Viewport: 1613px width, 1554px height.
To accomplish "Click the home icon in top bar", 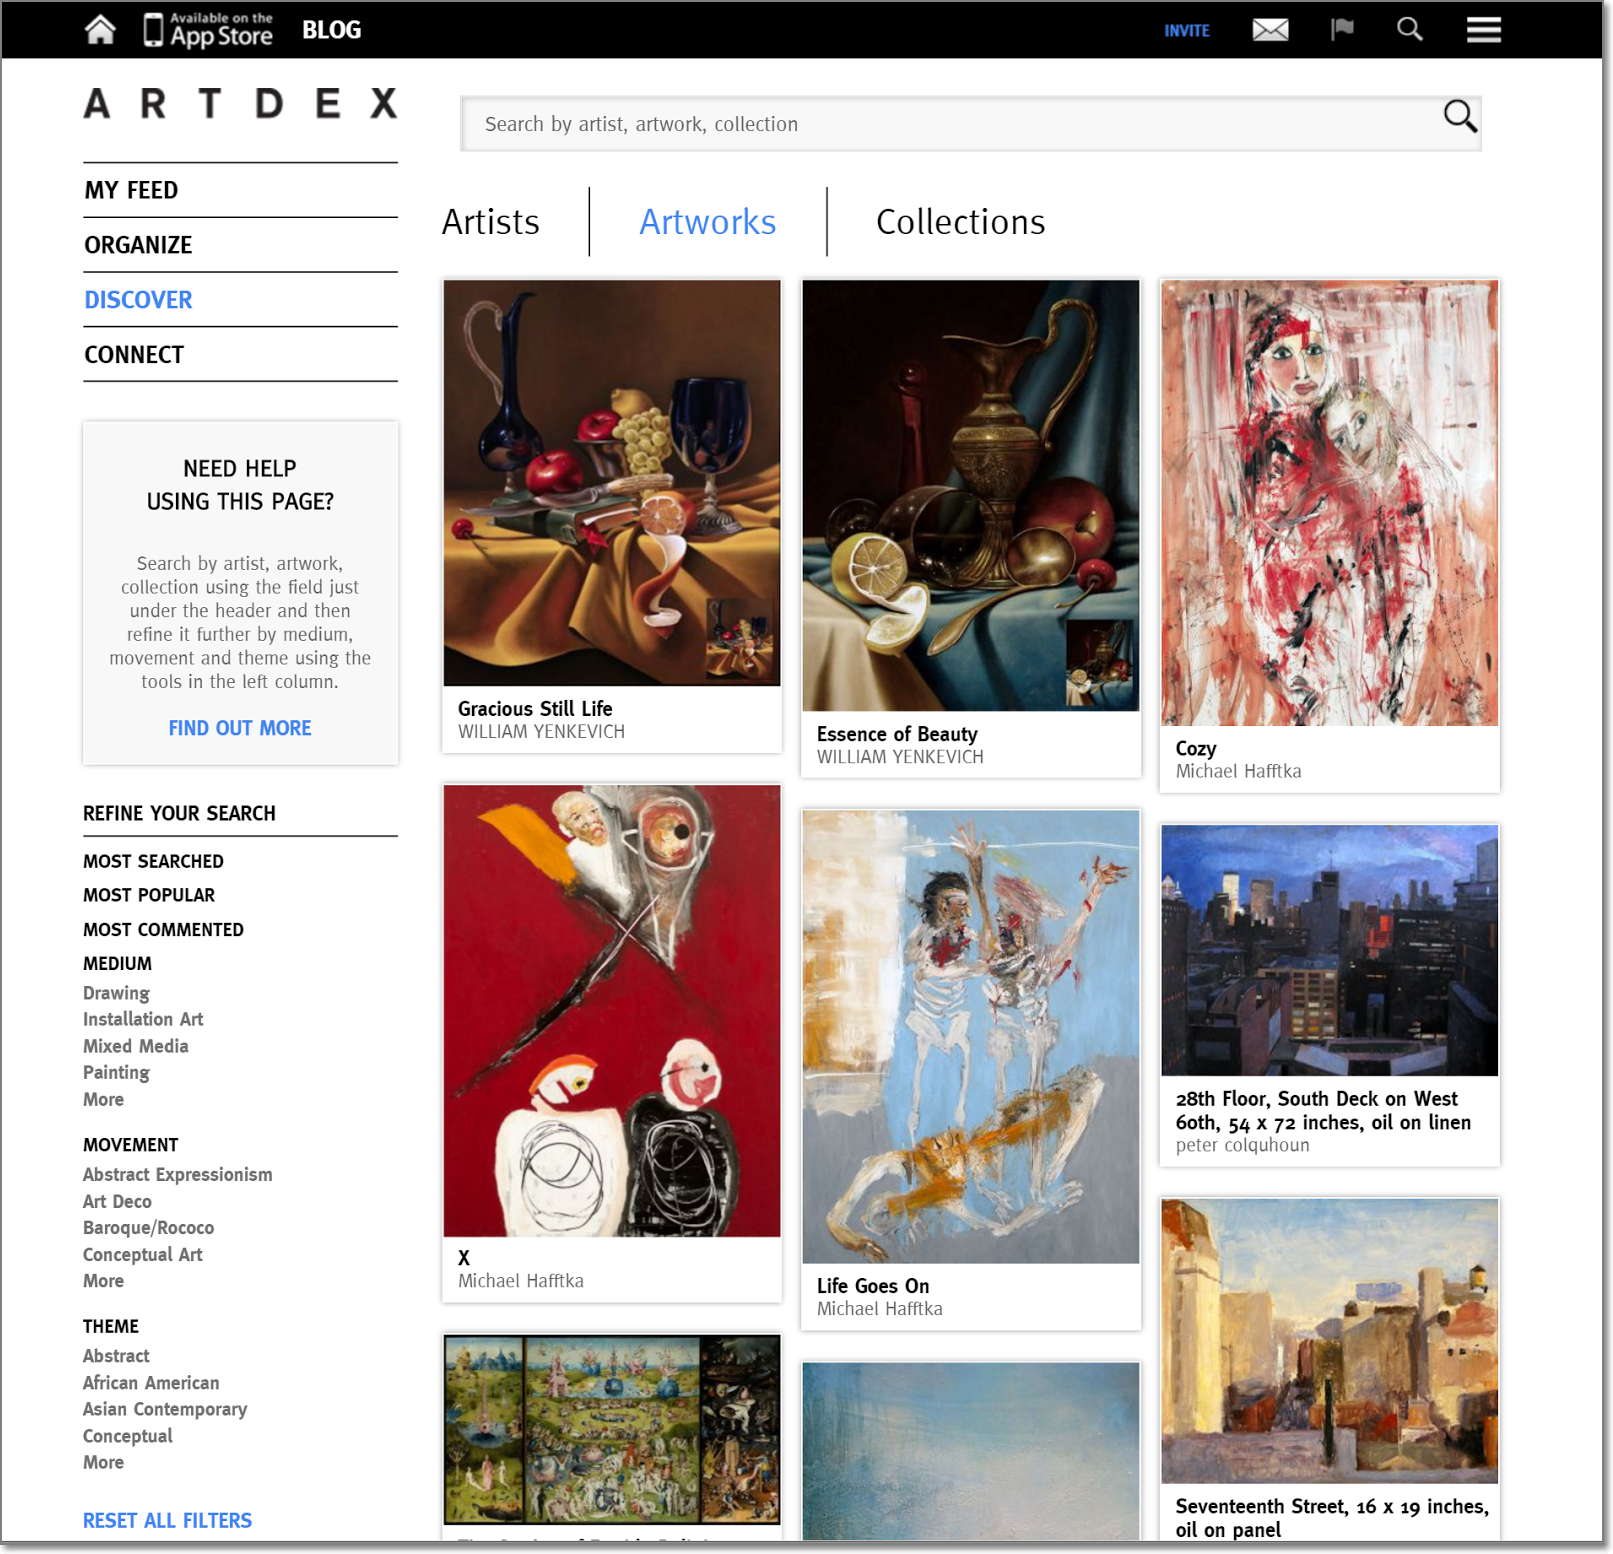I will [x=100, y=30].
